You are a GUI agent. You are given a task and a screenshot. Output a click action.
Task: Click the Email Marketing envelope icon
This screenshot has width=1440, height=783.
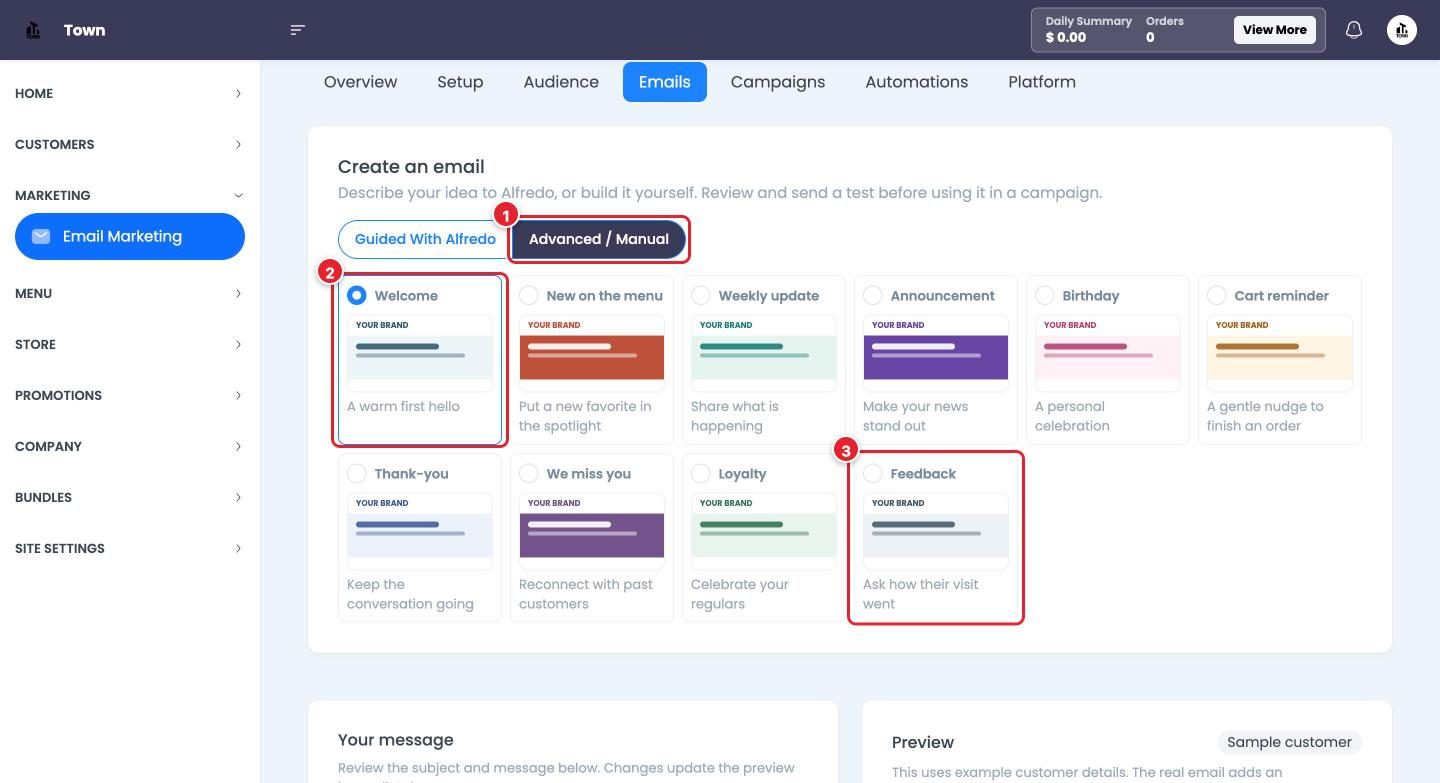[41, 236]
